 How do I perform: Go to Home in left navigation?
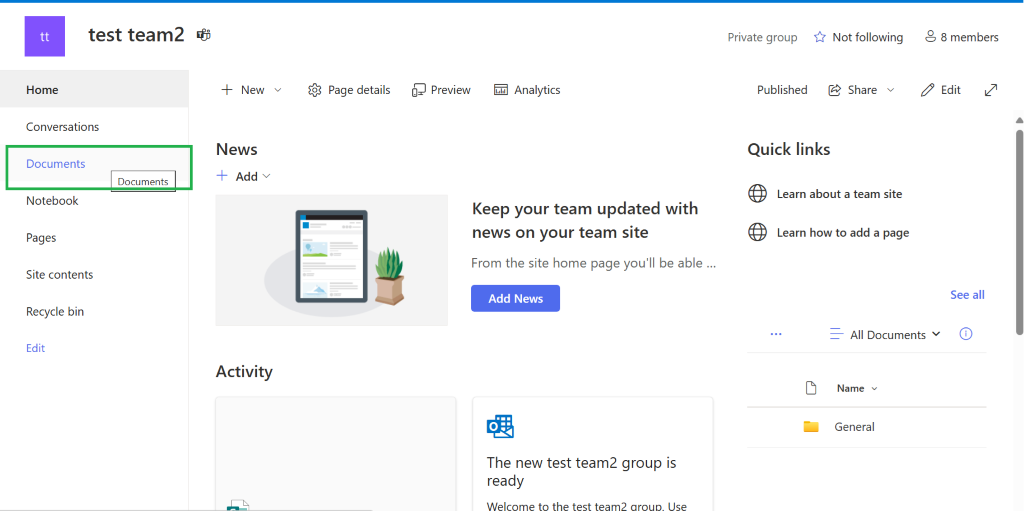point(94,90)
